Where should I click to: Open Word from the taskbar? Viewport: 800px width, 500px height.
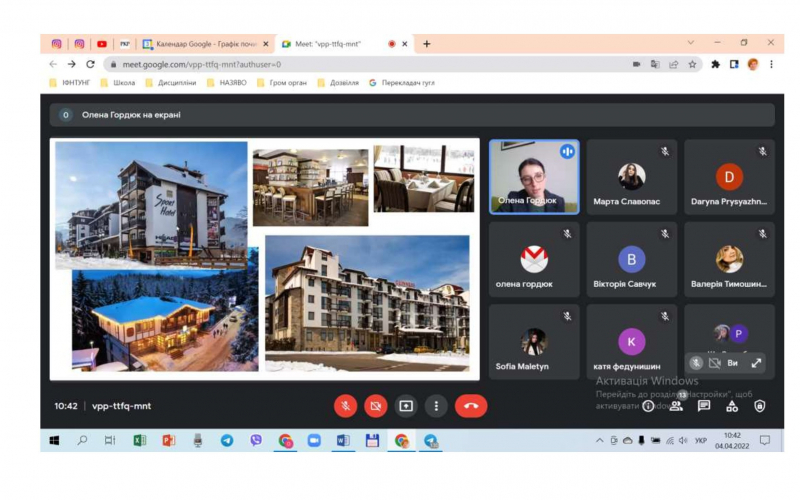pos(343,440)
